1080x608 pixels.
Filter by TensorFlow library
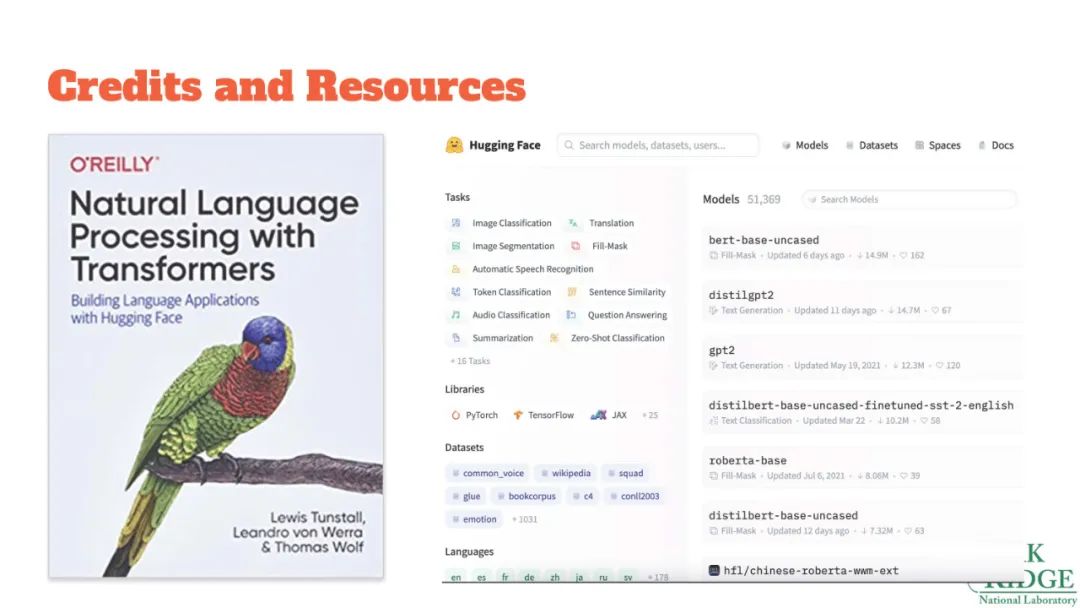click(543, 415)
